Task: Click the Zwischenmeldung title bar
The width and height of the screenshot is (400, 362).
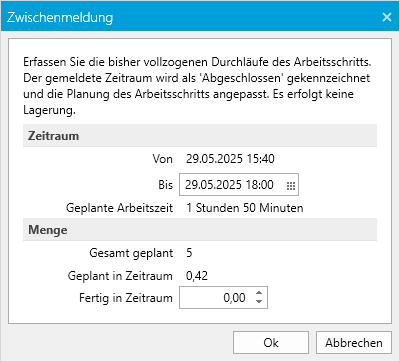Action: [x=200, y=17]
